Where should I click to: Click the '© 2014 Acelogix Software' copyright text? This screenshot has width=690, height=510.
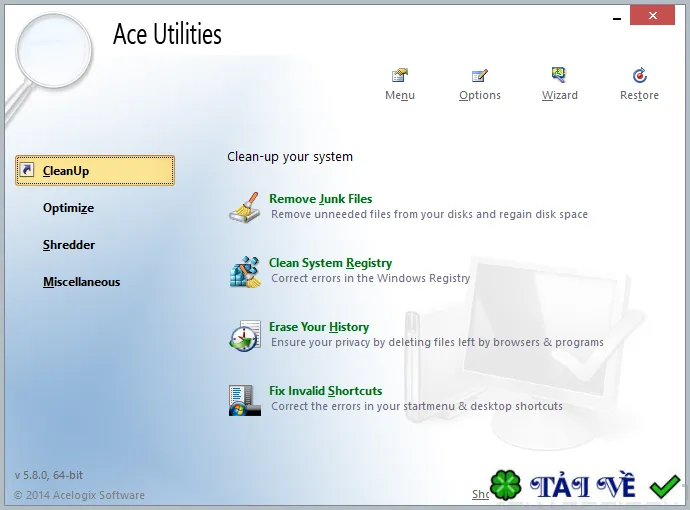pos(79,495)
